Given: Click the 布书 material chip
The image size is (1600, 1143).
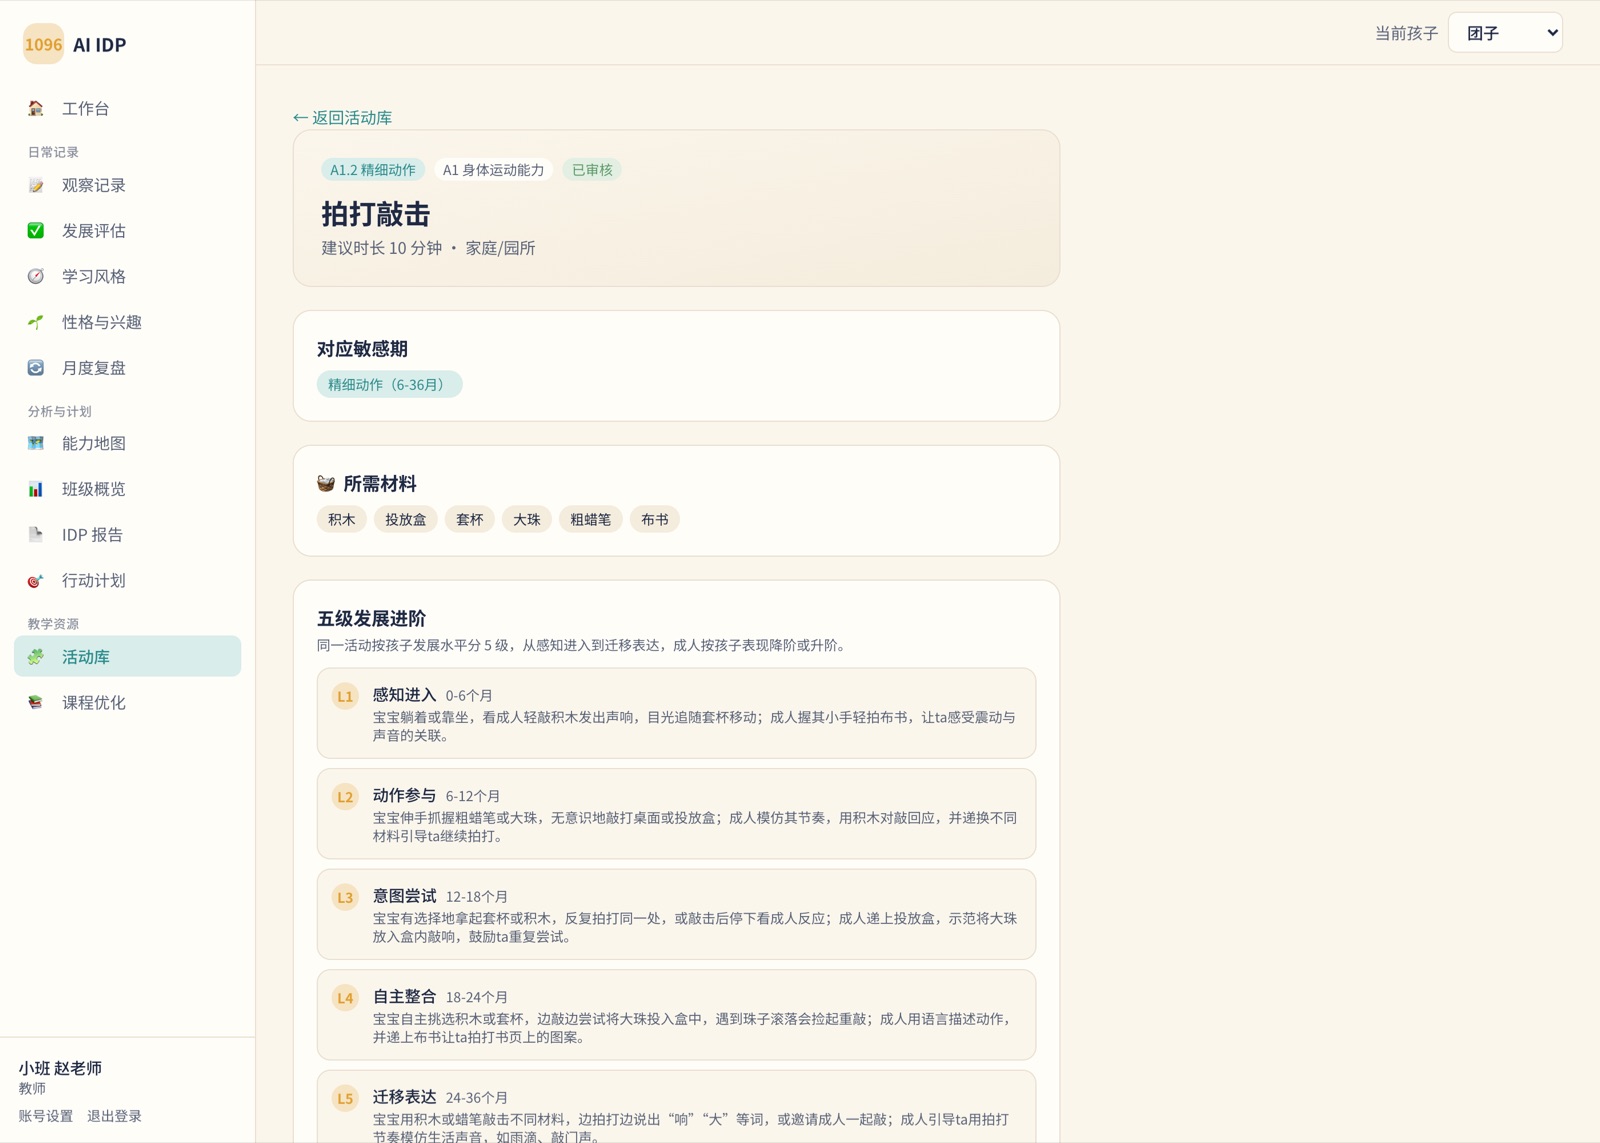Looking at the screenshot, I should [x=655, y=519].
